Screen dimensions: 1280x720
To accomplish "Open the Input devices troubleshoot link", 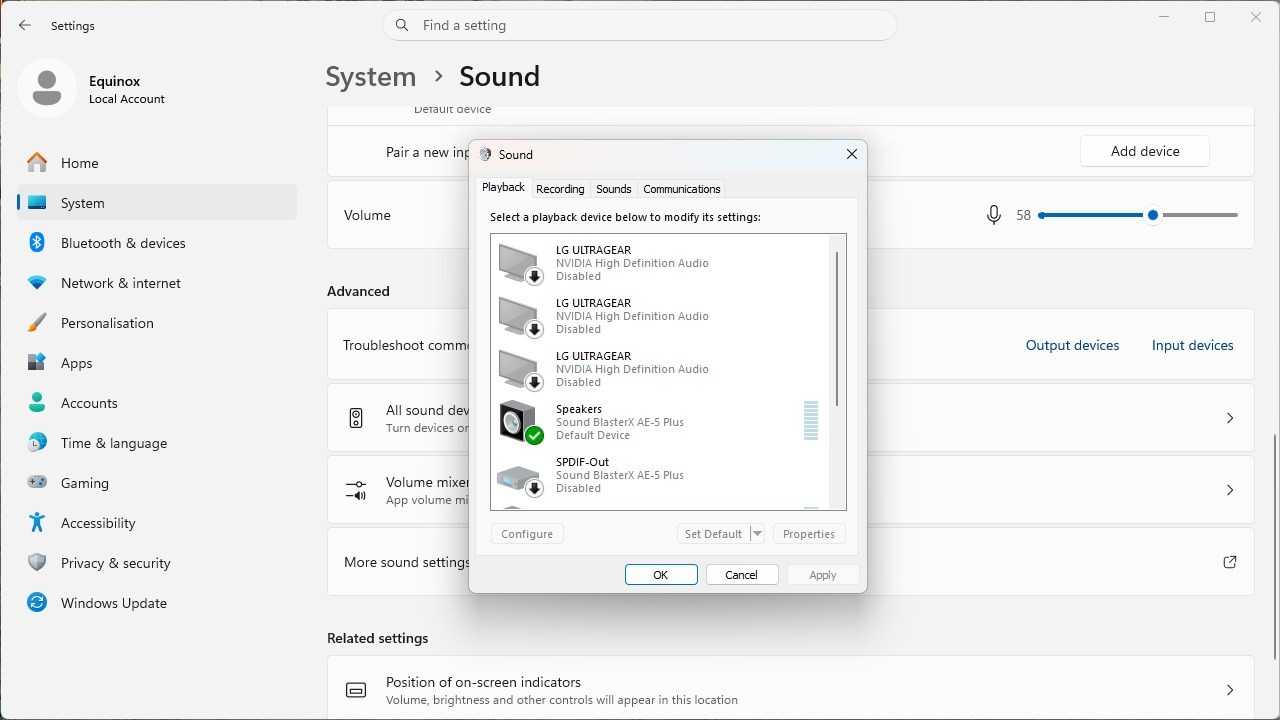I will (1193, 345).
